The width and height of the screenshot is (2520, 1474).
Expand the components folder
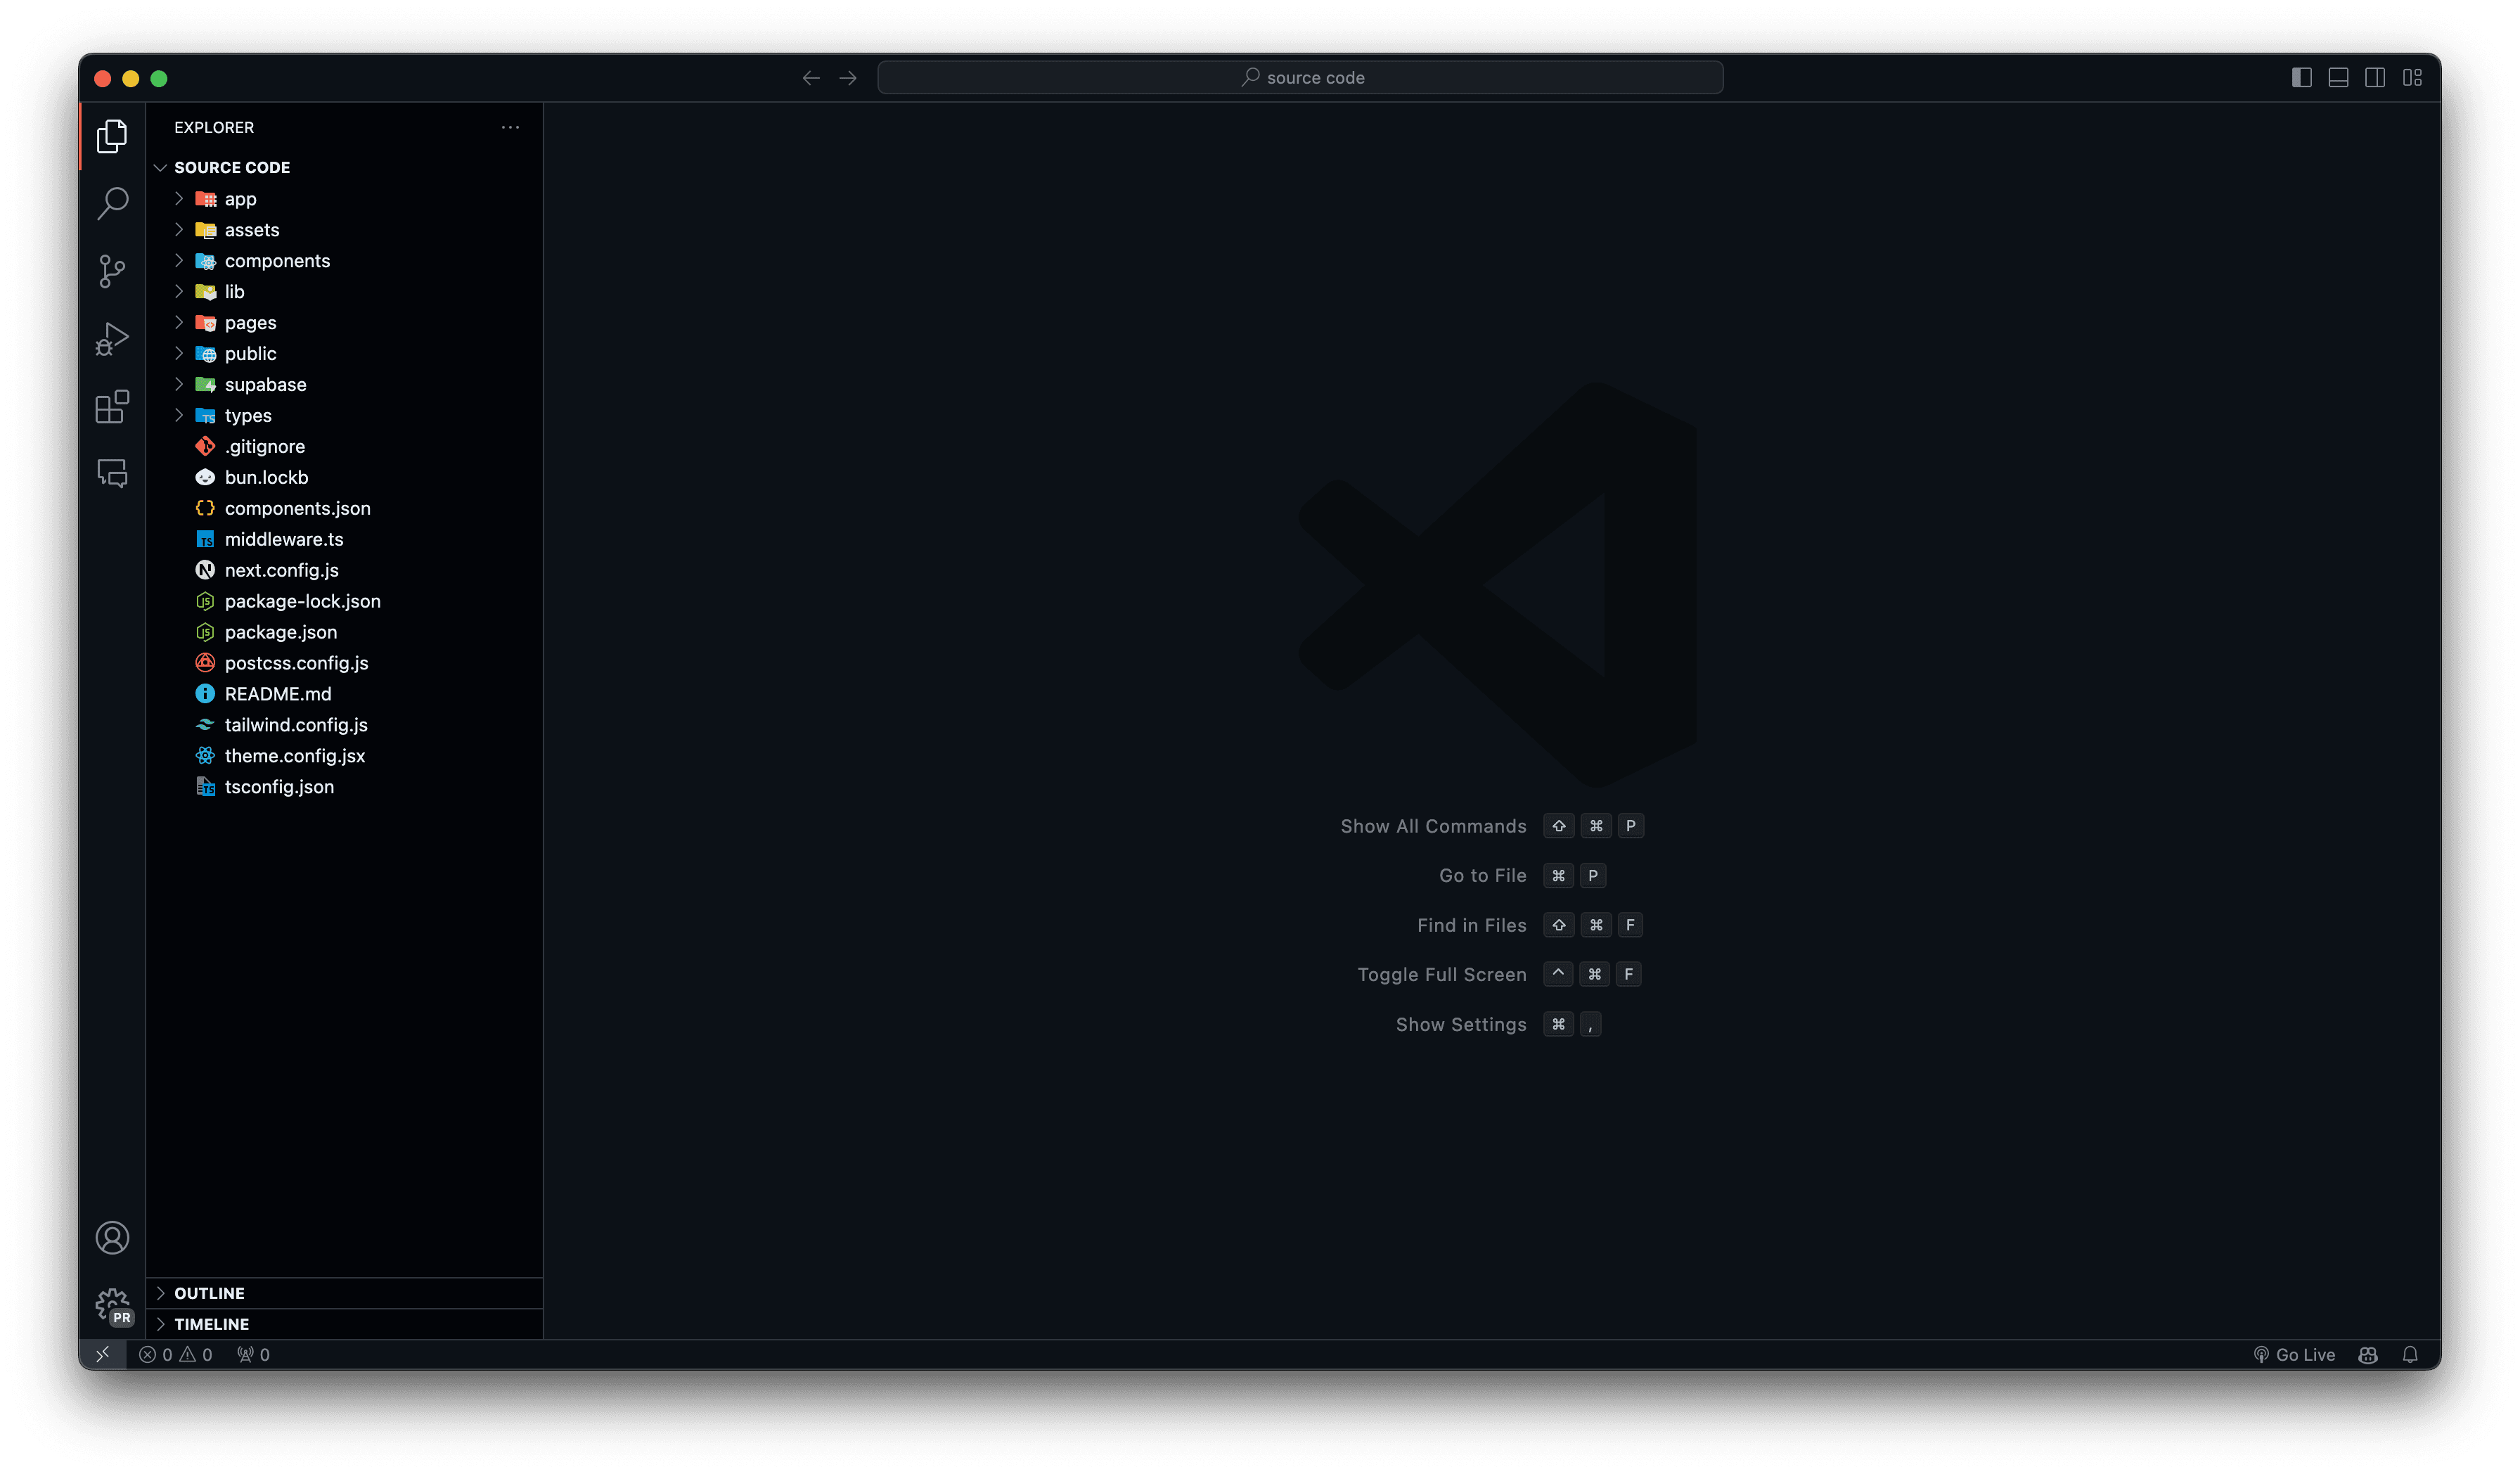pos(344,261)
